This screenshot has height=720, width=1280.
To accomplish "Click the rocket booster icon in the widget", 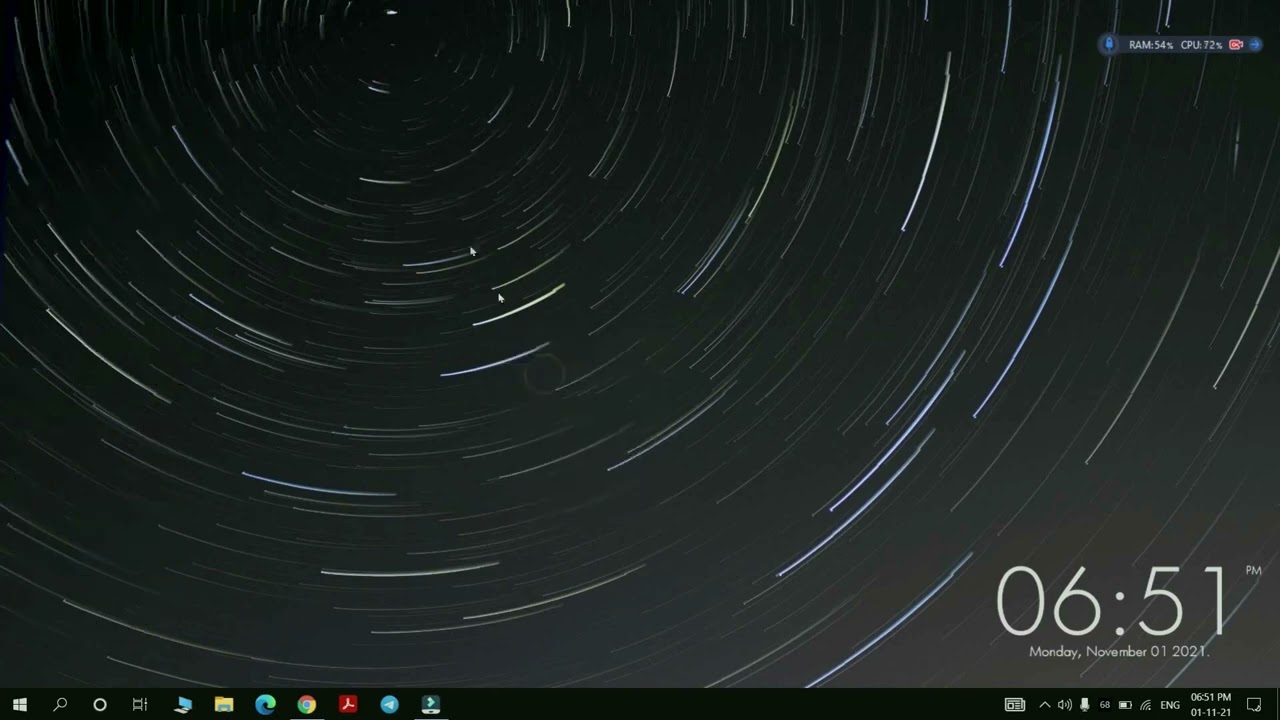I will pos(1108,44).
